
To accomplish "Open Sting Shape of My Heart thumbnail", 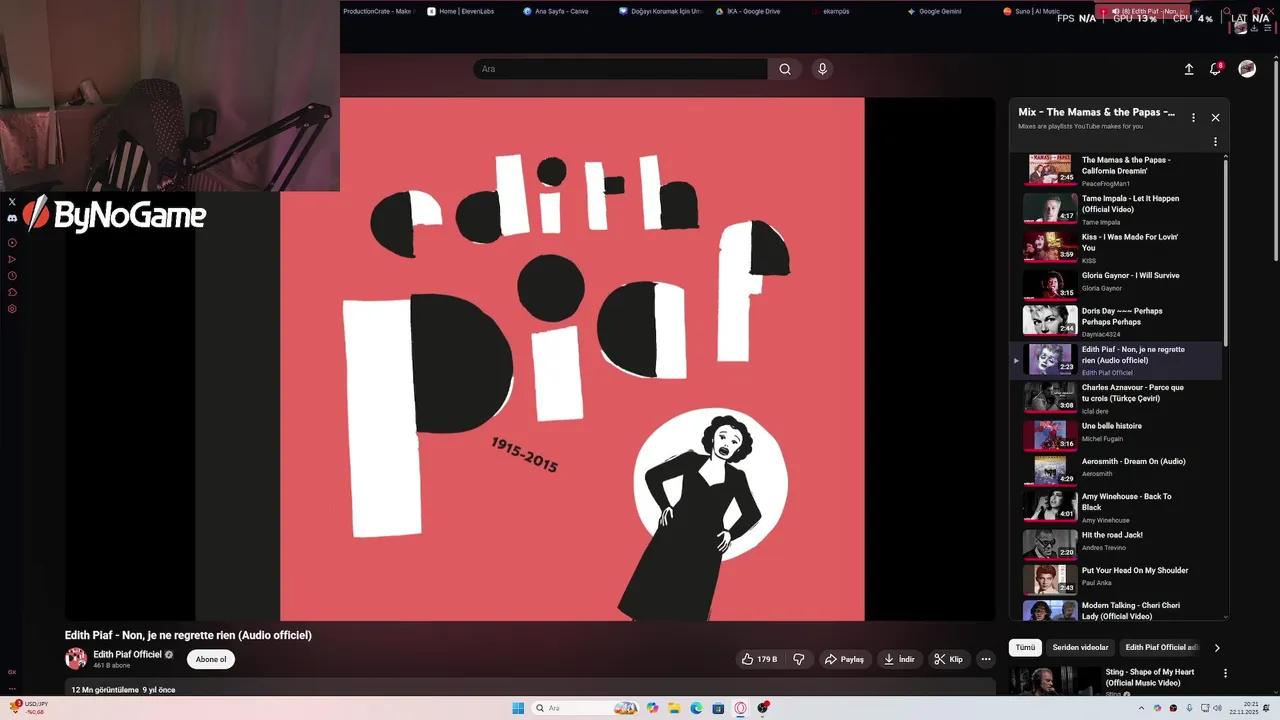I will (x=1053, y=681).
